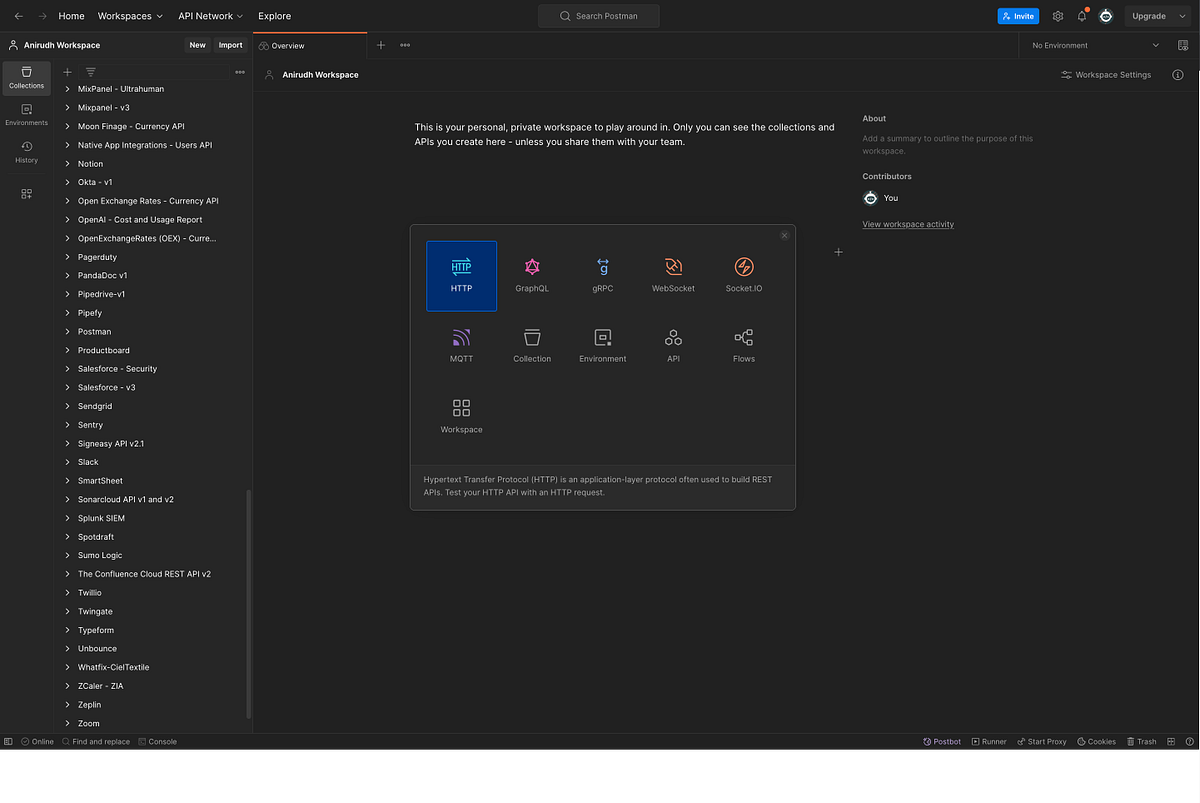Screen dimensions: 1200x803
Task: Click the Invite button
Action: 1018,16
